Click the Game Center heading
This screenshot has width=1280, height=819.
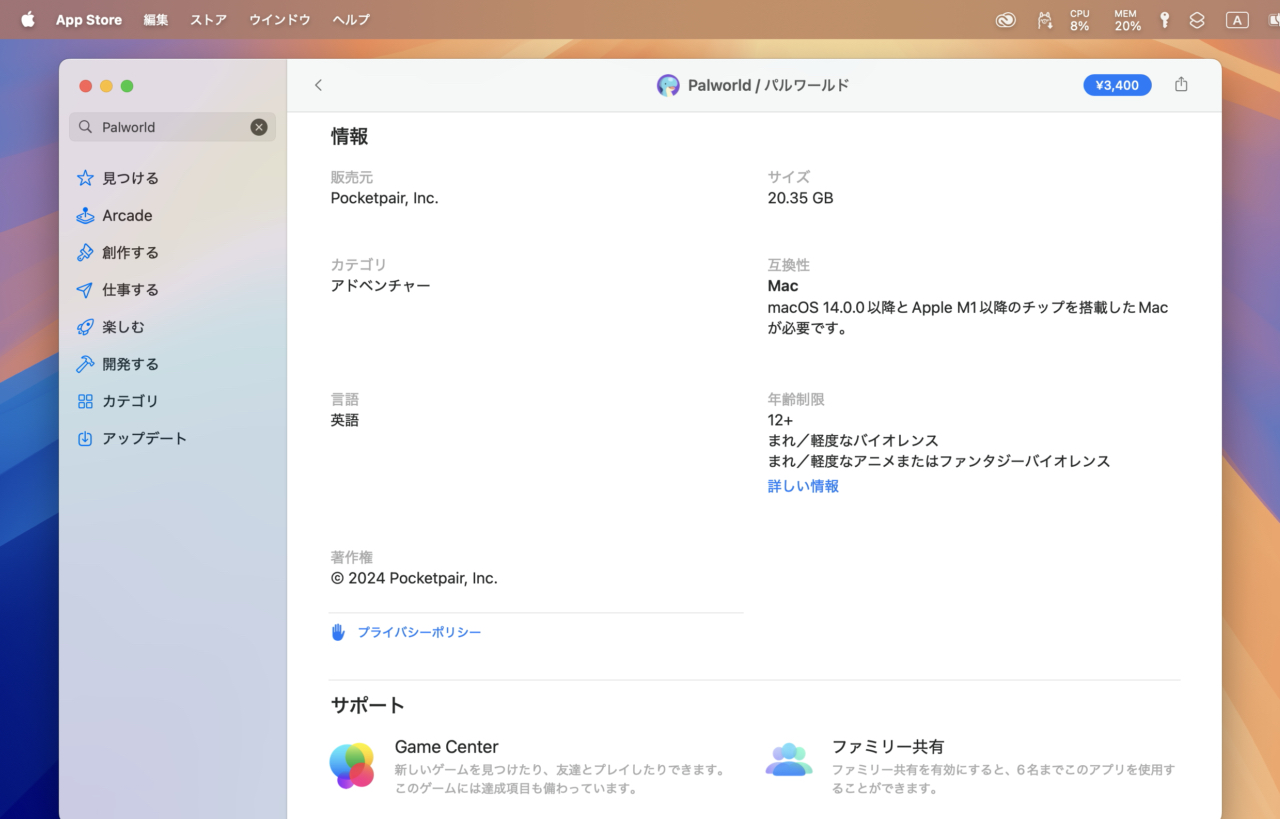pos(446,747)
